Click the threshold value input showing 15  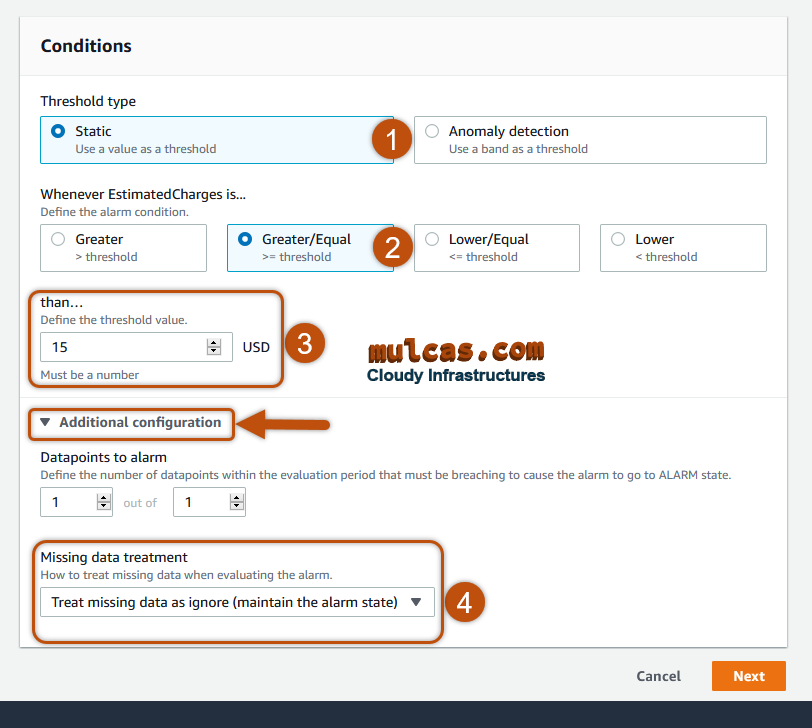(120, 347)
